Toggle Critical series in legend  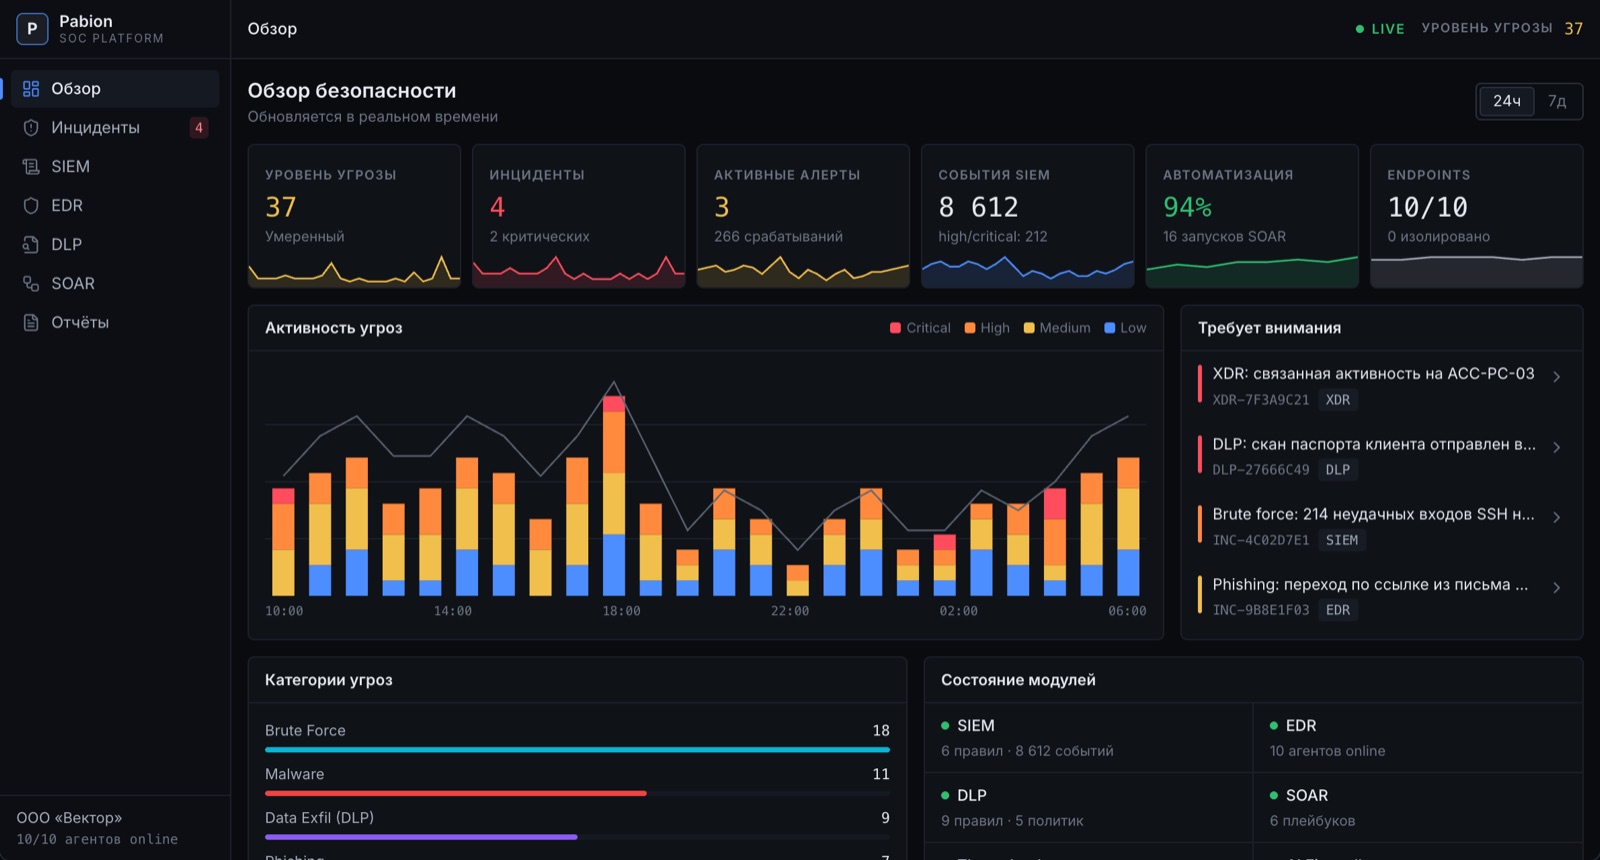click(920, 328)
